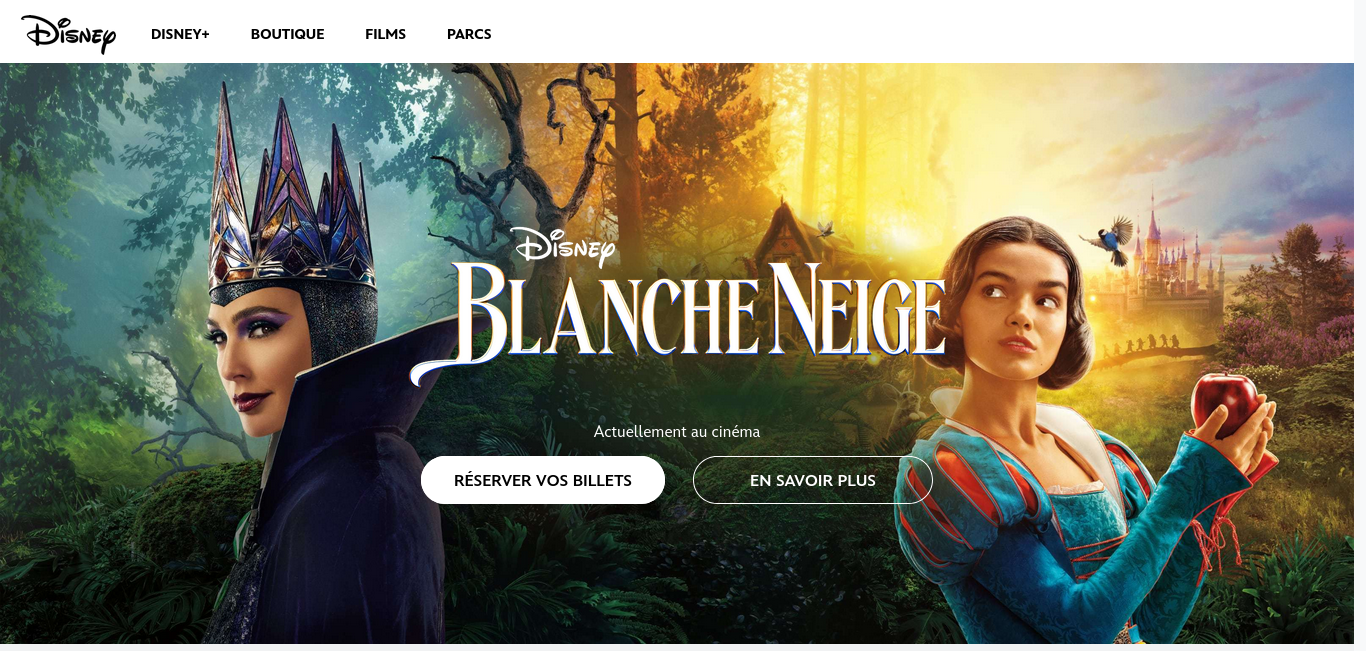Open the DISNEY+ navigation item
1366x651 pixels.
tap(180, 34)
